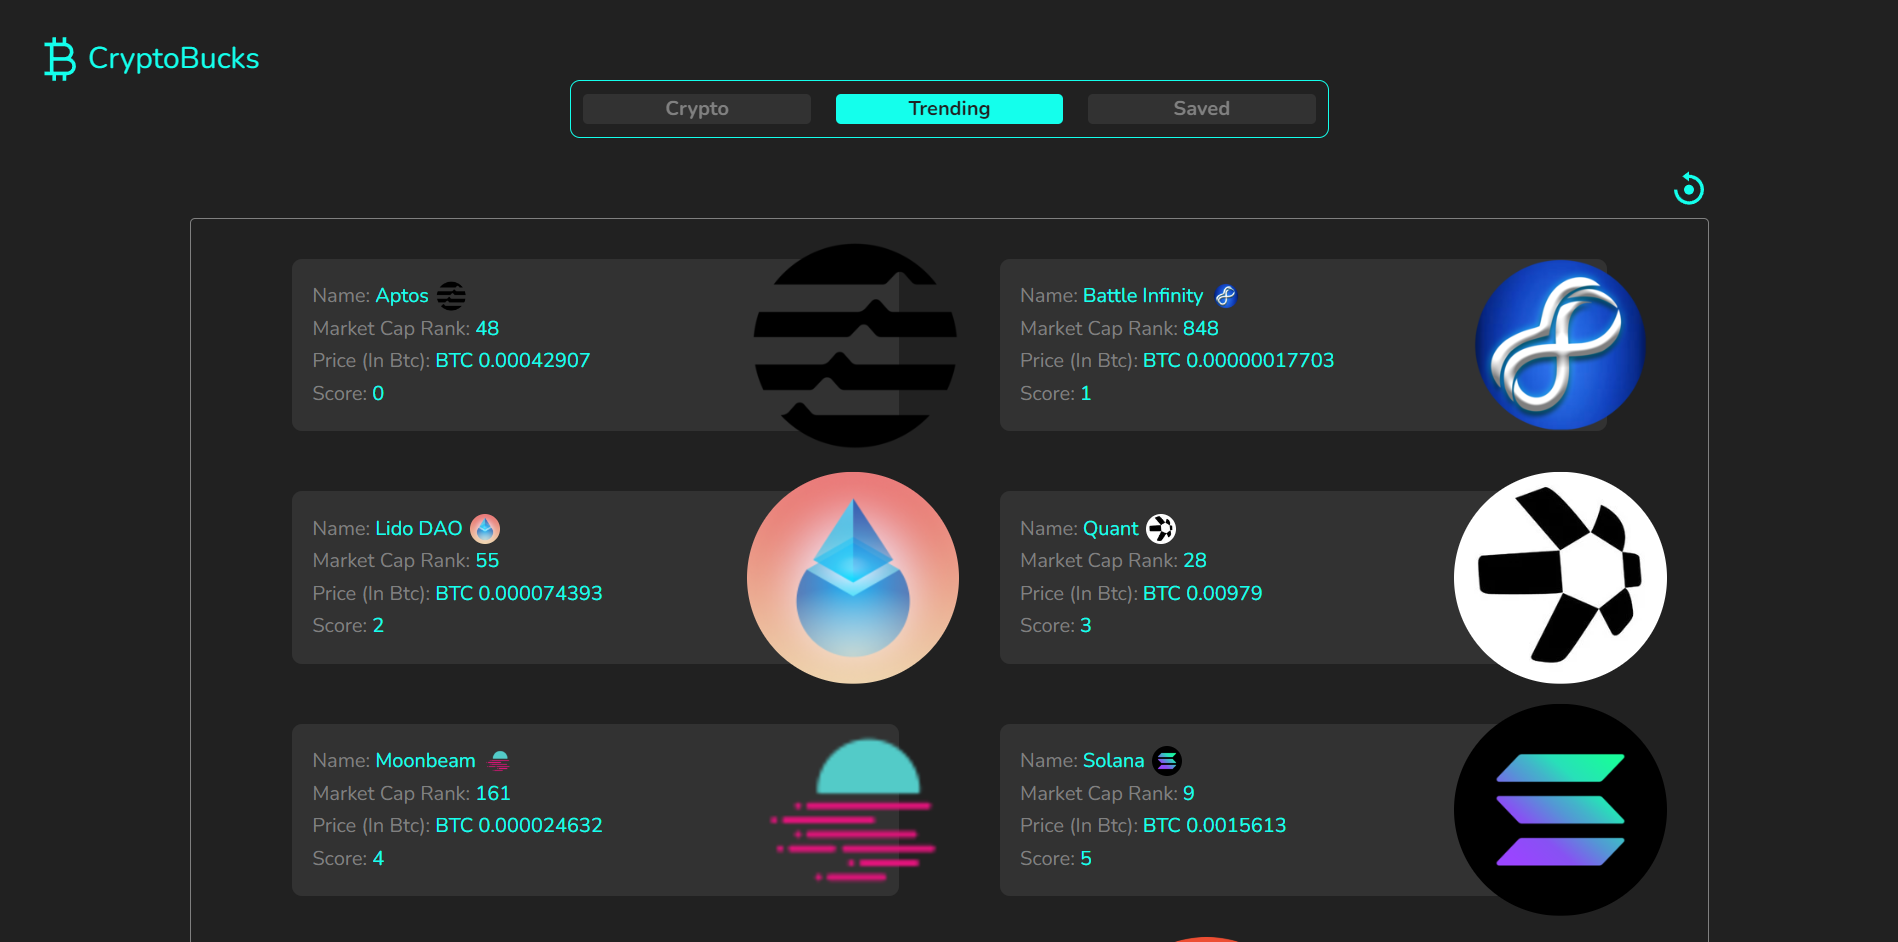The width and height of the screenshot is (1898, 942).
Task: Click the small Moonbeam icon beside its name
Action: coord(499,761)
